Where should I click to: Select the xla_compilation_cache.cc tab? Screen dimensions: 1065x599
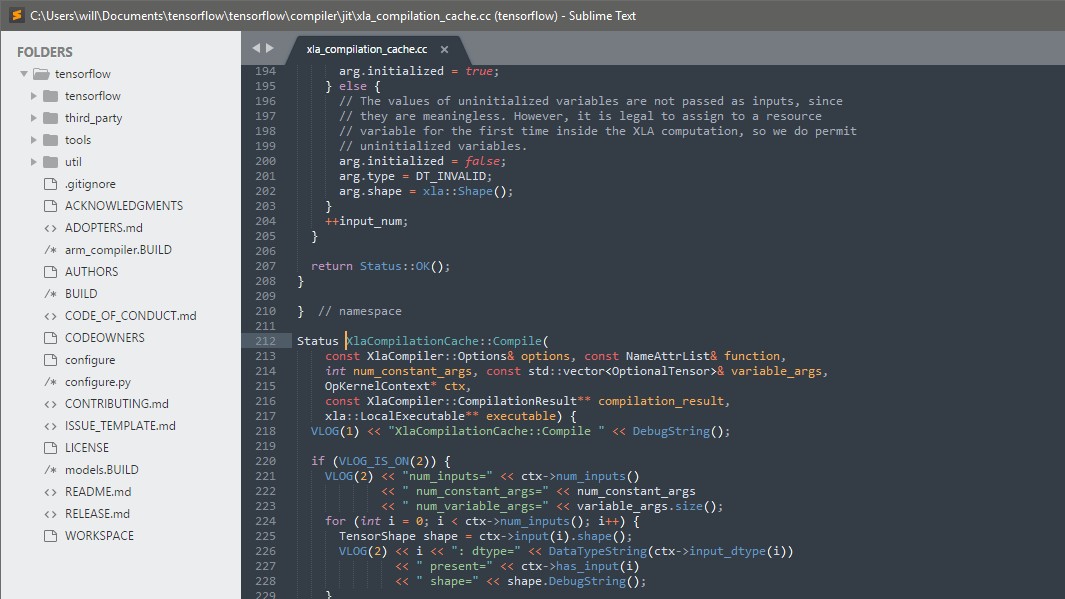[364, 48]
